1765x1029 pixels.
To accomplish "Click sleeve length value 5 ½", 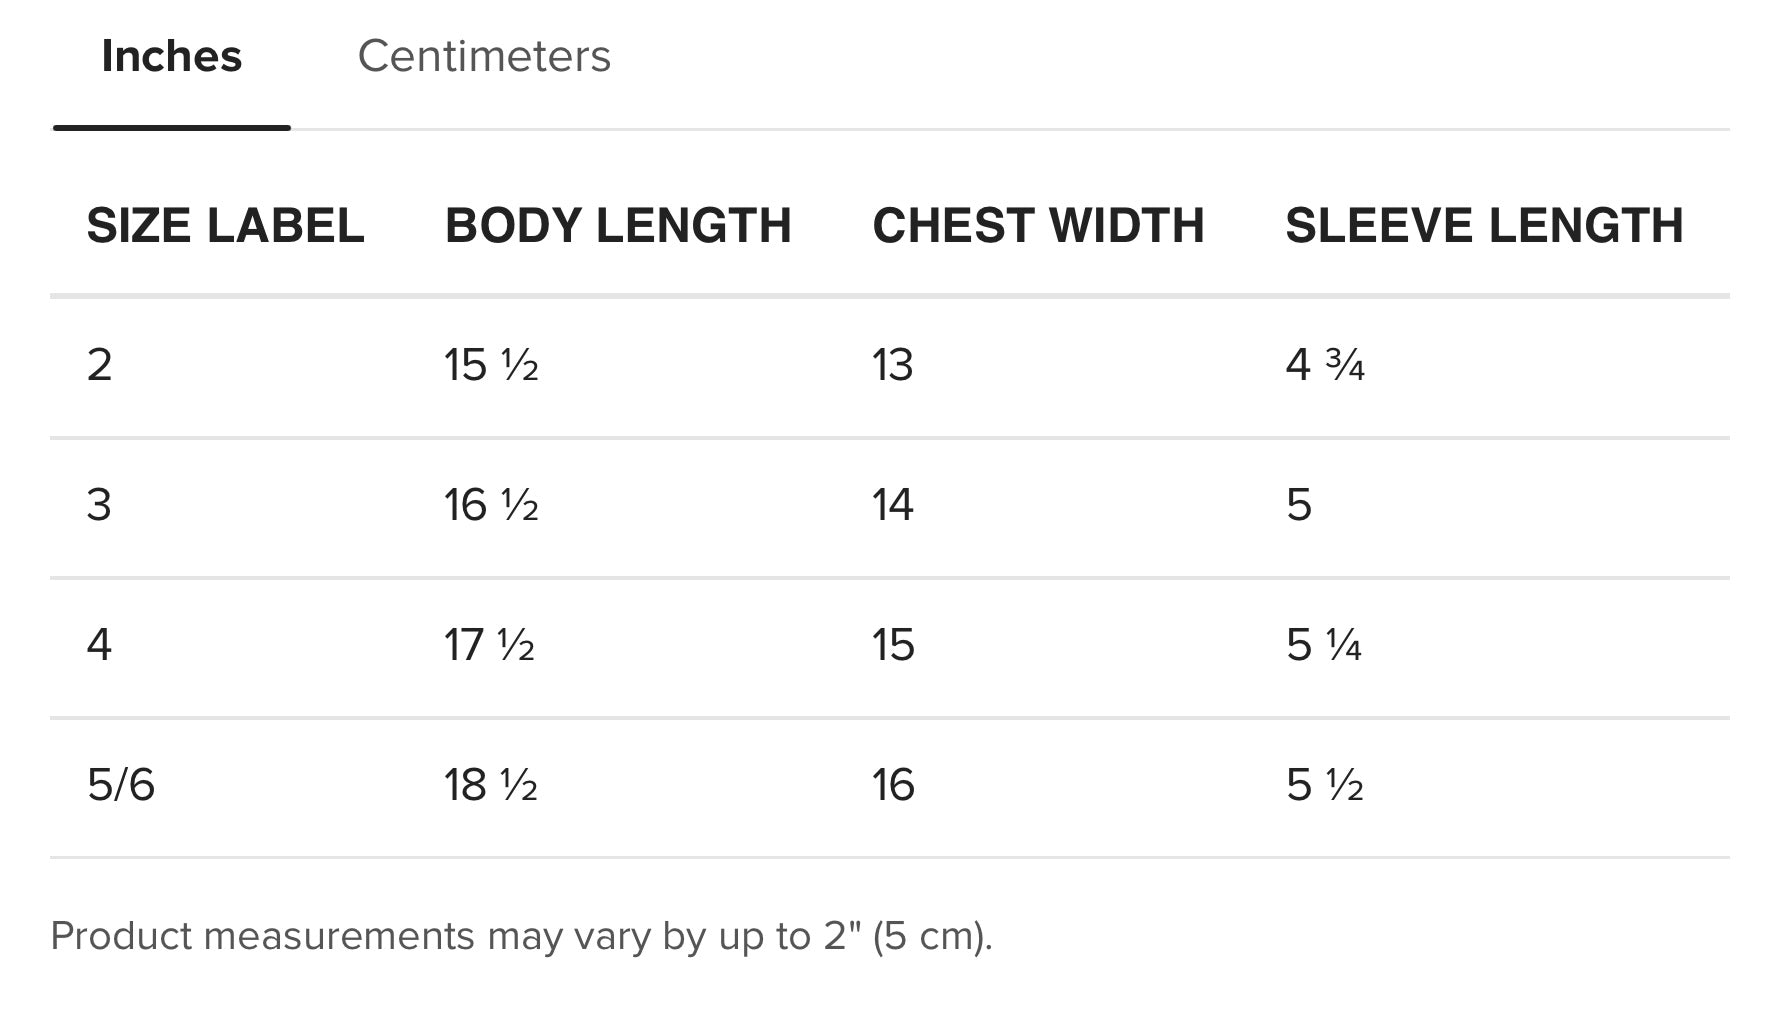I will pos(1324,785).
